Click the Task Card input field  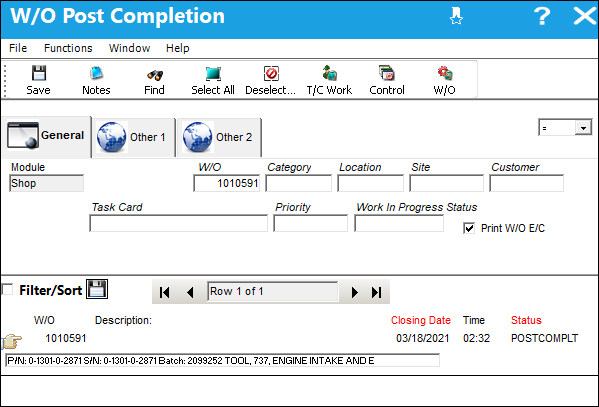(x=178, y=223)
